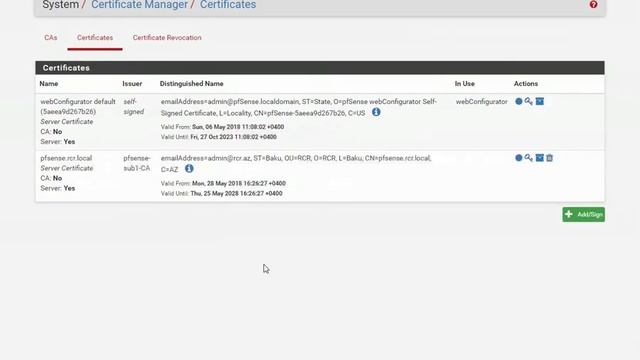Click the Name column header

[49, 84]
